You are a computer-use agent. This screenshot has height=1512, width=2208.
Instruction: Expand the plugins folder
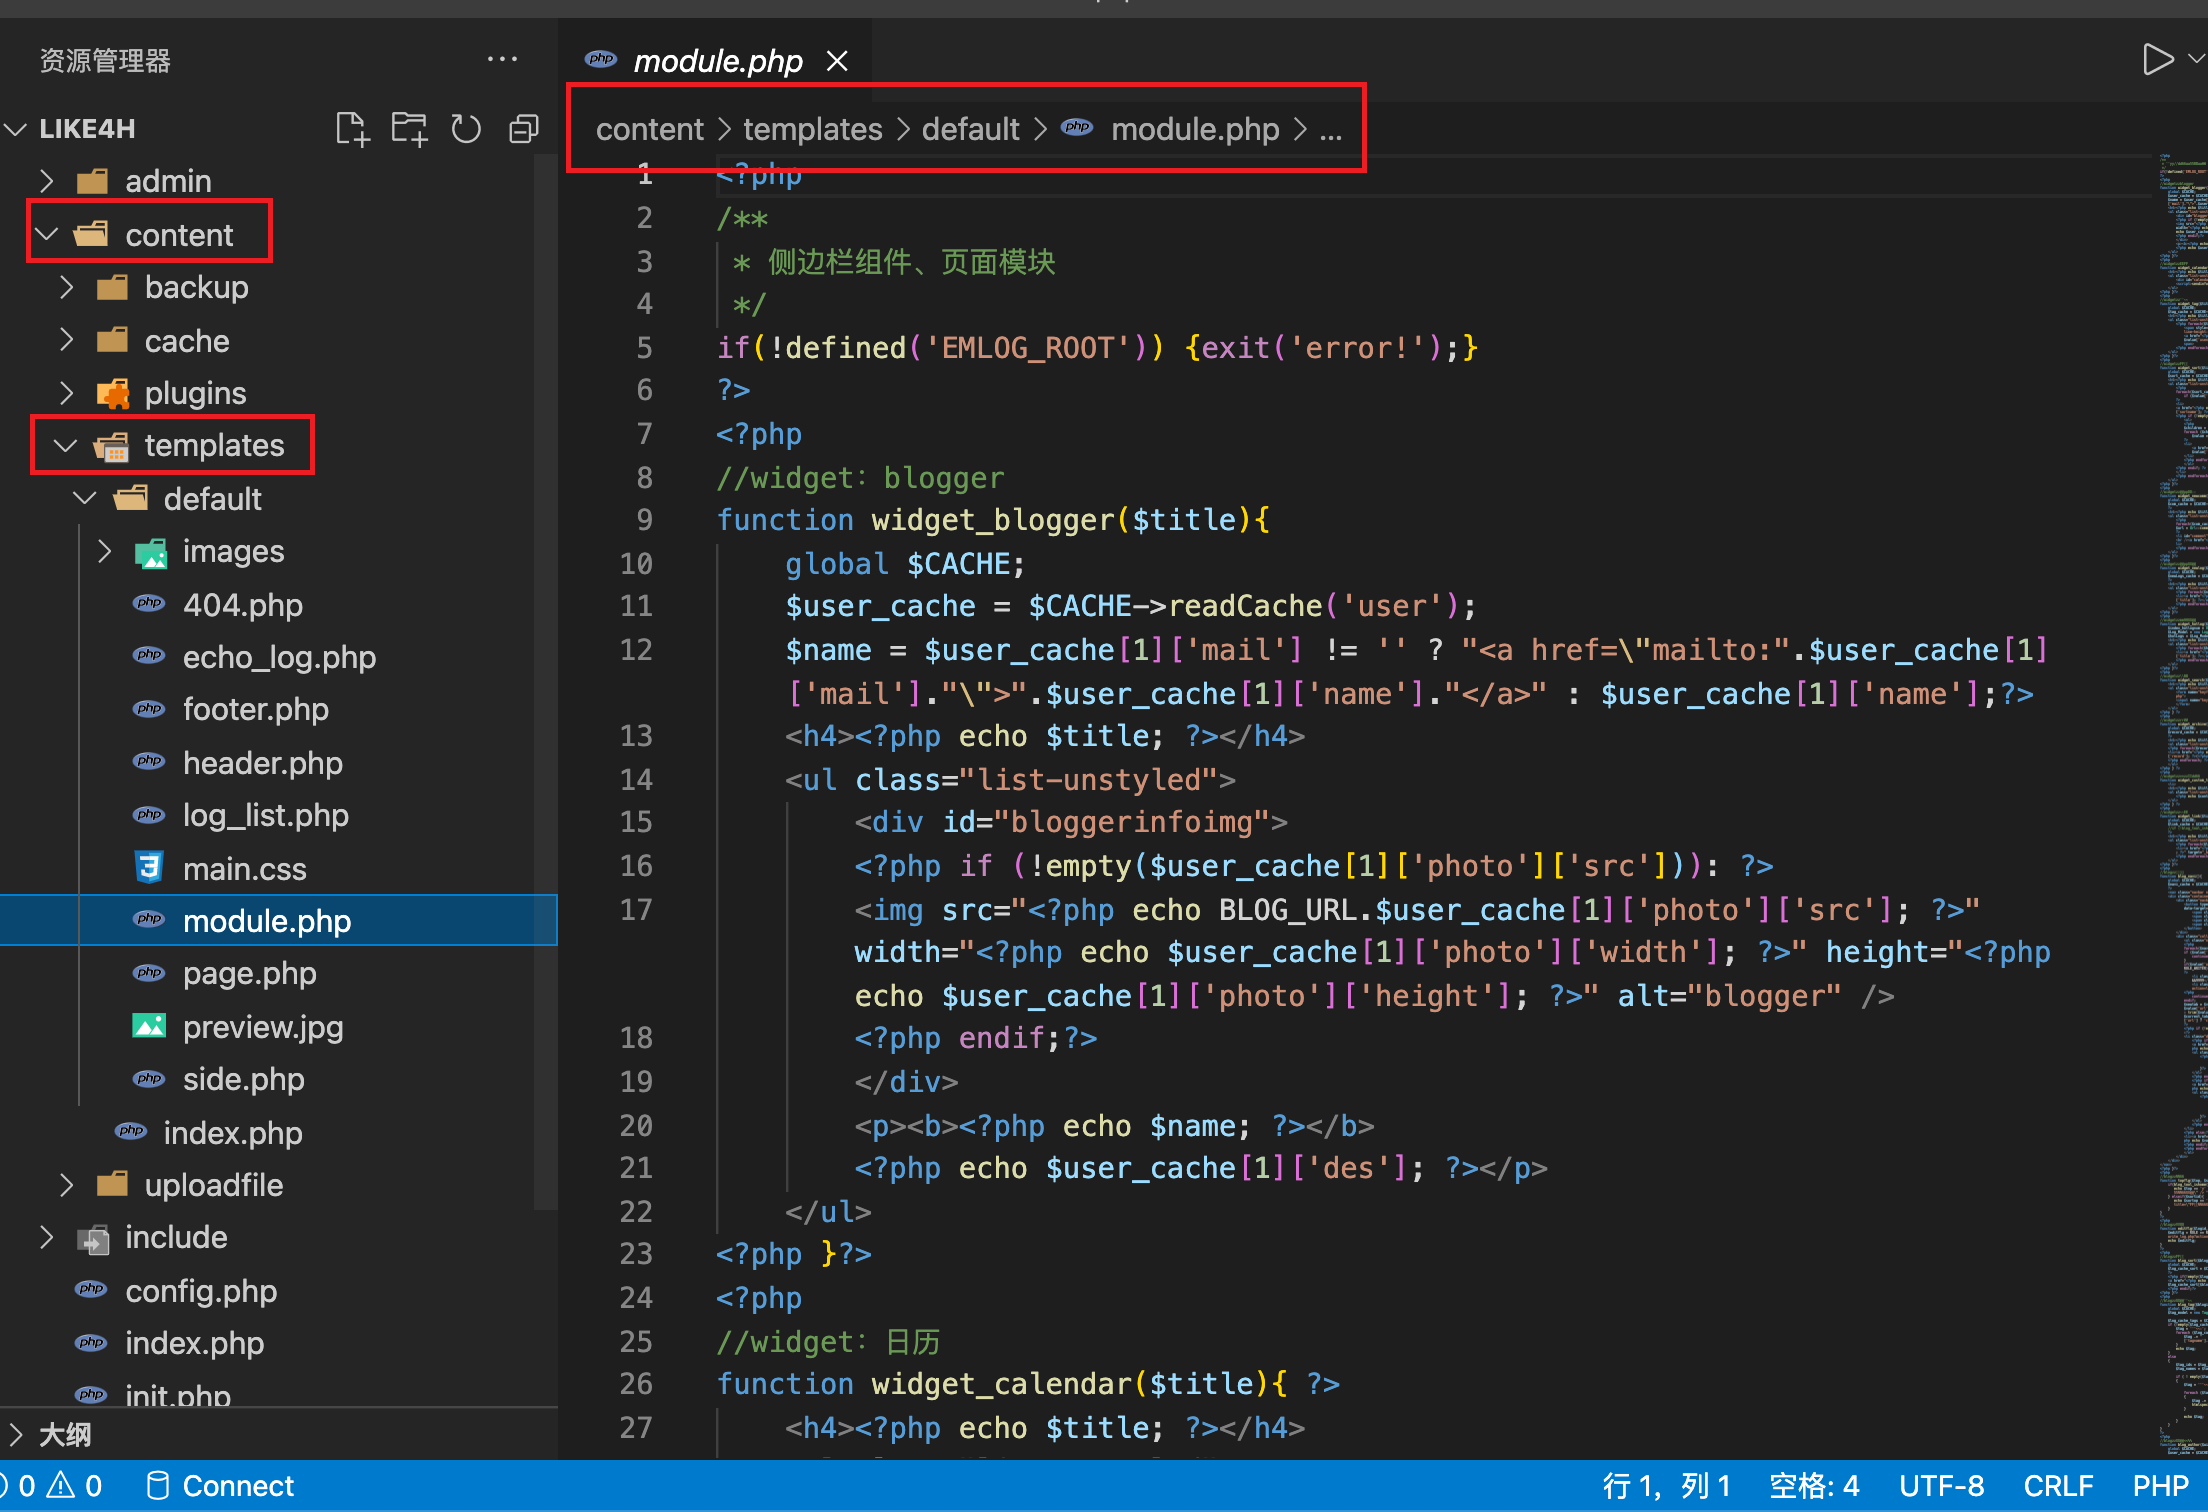pyautogui.click(x=195, y=393)
